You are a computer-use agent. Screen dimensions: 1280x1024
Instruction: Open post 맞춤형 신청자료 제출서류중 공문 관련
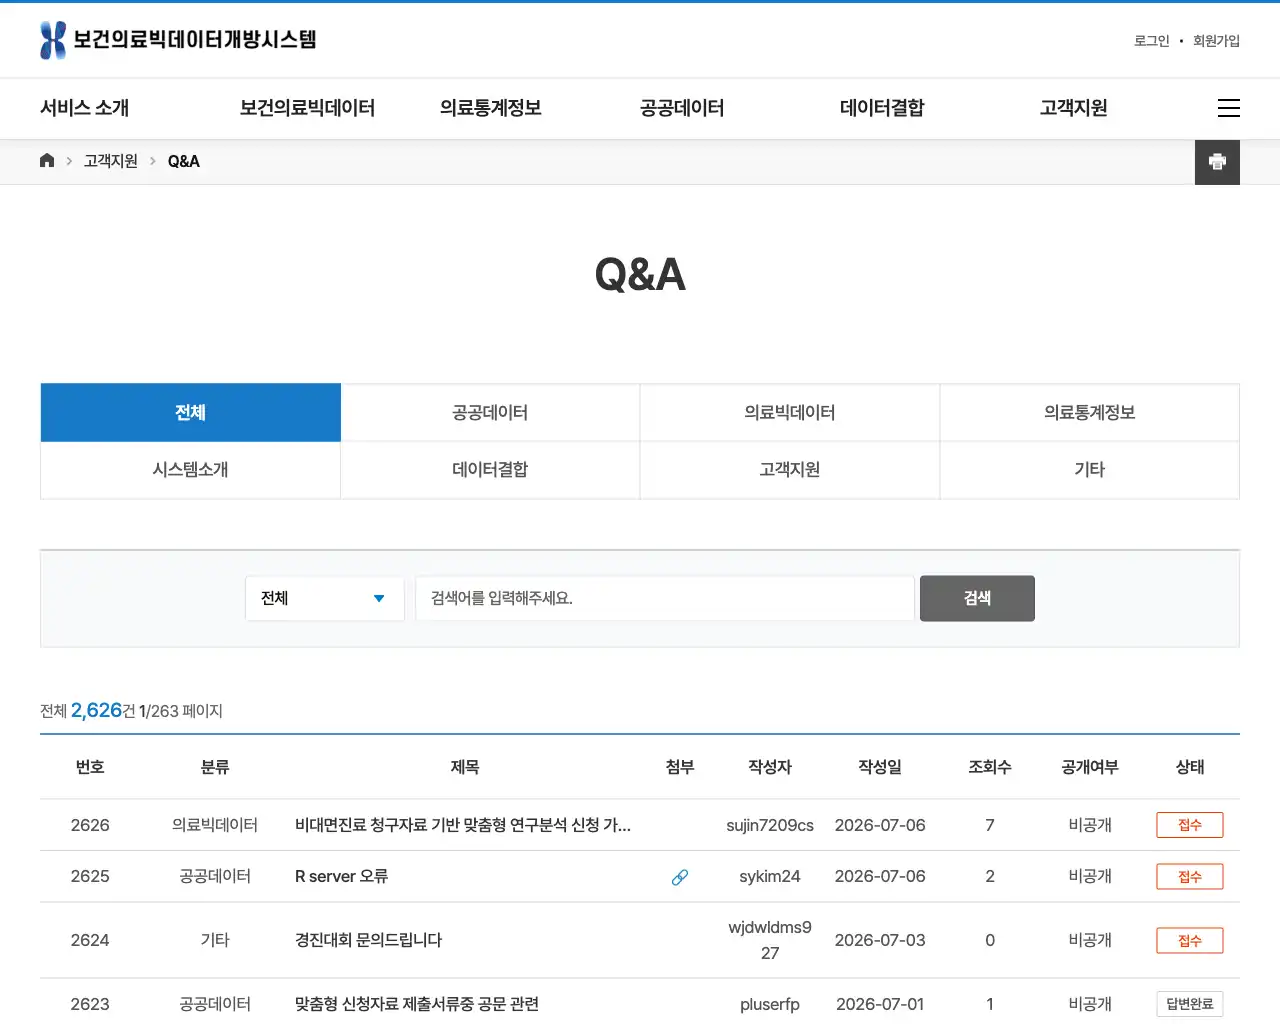(x=417, y=1004)
